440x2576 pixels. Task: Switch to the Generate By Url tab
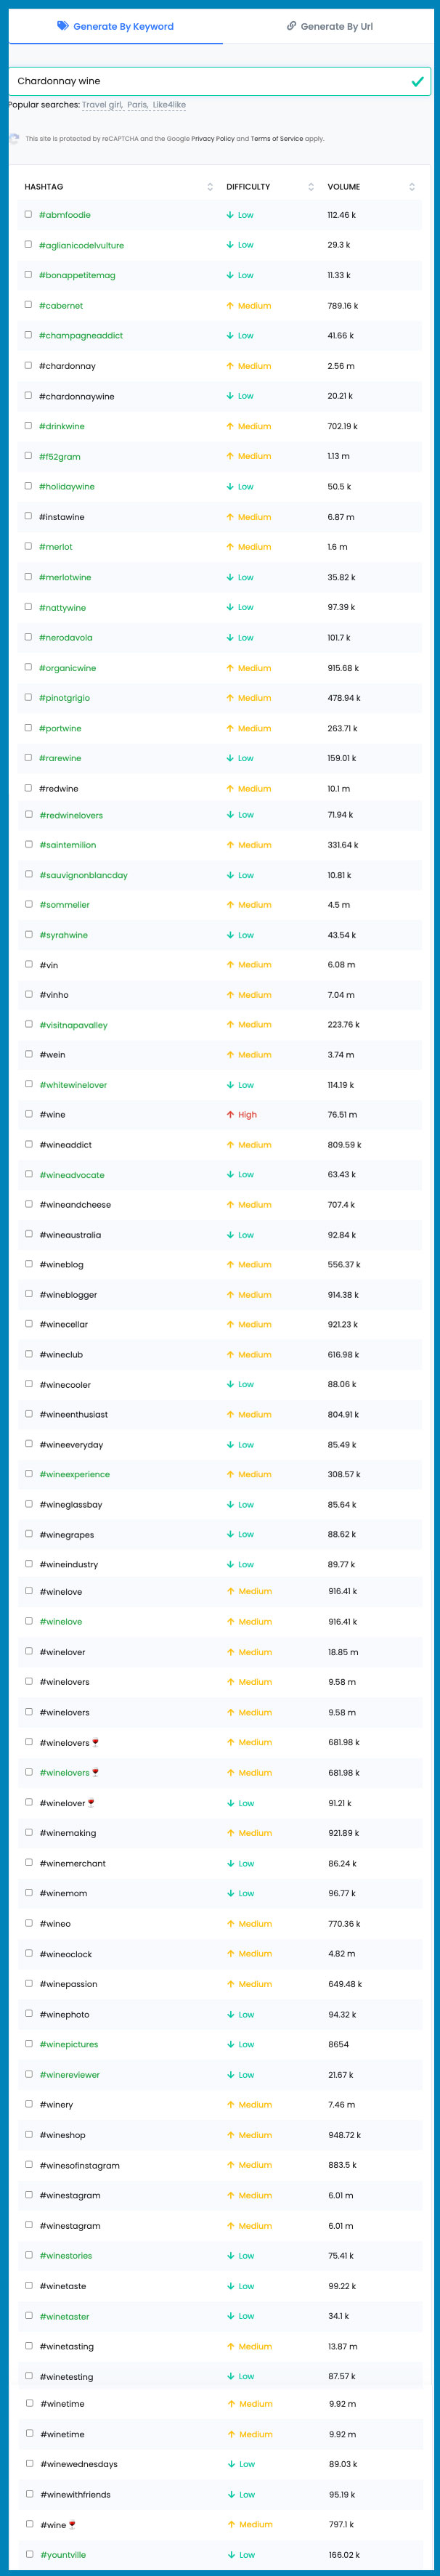point(330,26)
